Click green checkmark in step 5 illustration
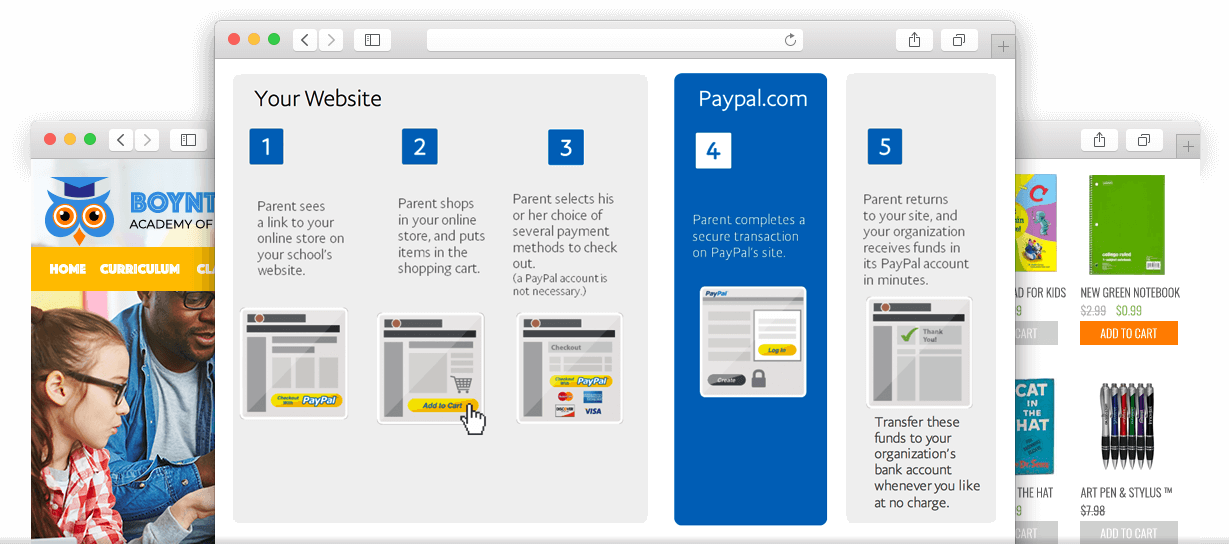The height and width of the screenshot is (544, 1229). click(x=908, y=334)
